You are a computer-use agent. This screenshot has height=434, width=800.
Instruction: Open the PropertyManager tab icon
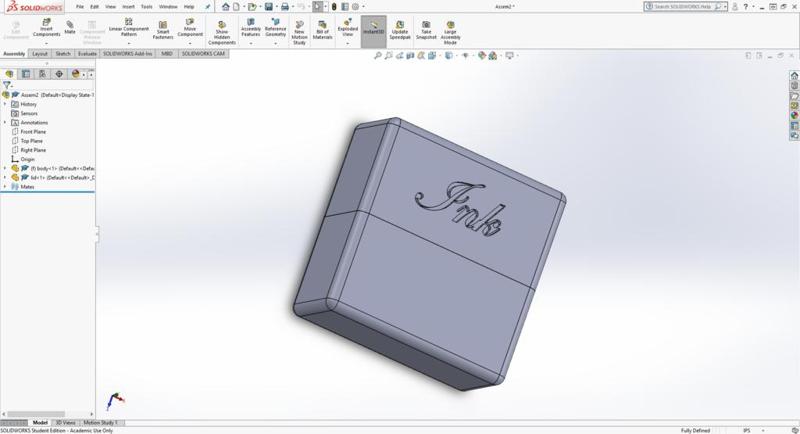click(x=26, y=74)
